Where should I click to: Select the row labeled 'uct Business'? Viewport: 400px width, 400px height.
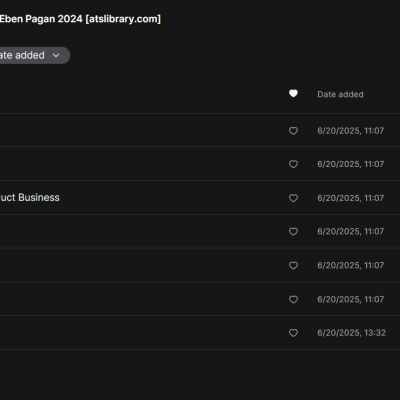[200, 197]
